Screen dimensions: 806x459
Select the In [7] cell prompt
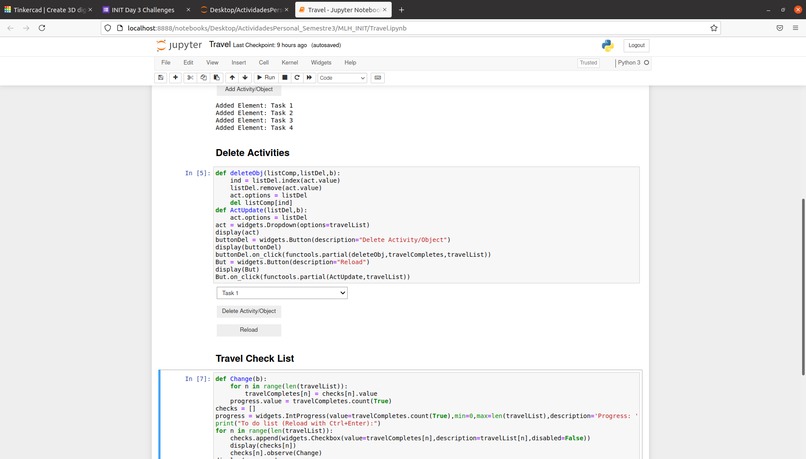197,379
